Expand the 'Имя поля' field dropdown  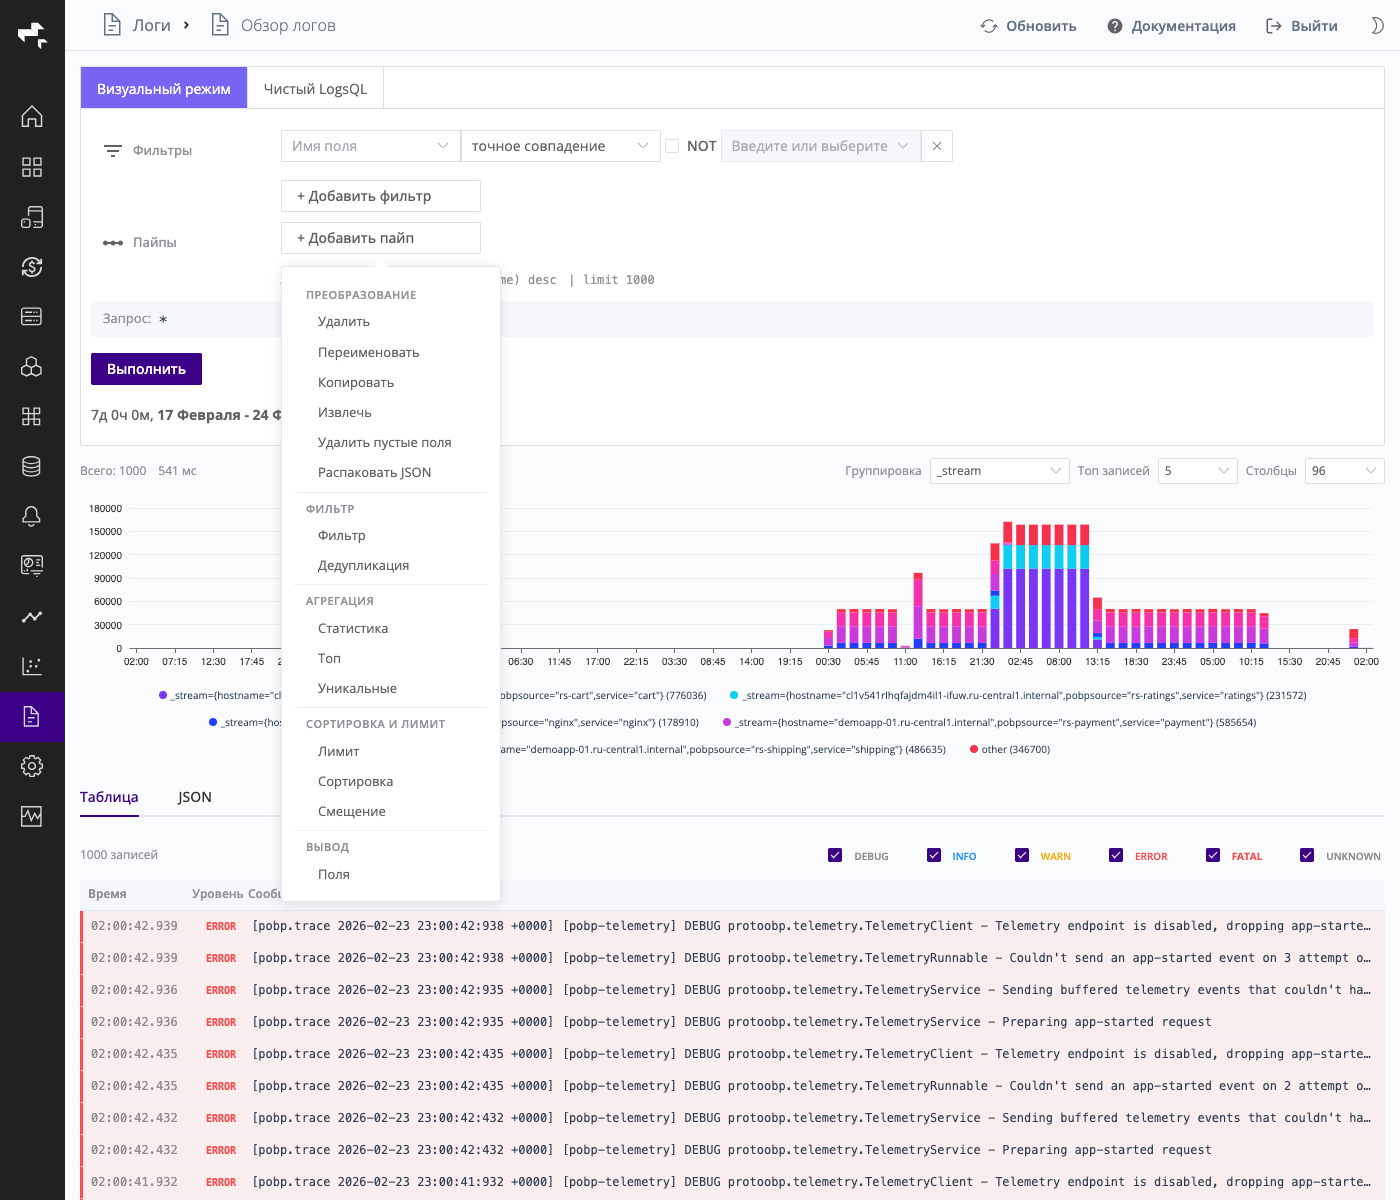pos(370,146)
